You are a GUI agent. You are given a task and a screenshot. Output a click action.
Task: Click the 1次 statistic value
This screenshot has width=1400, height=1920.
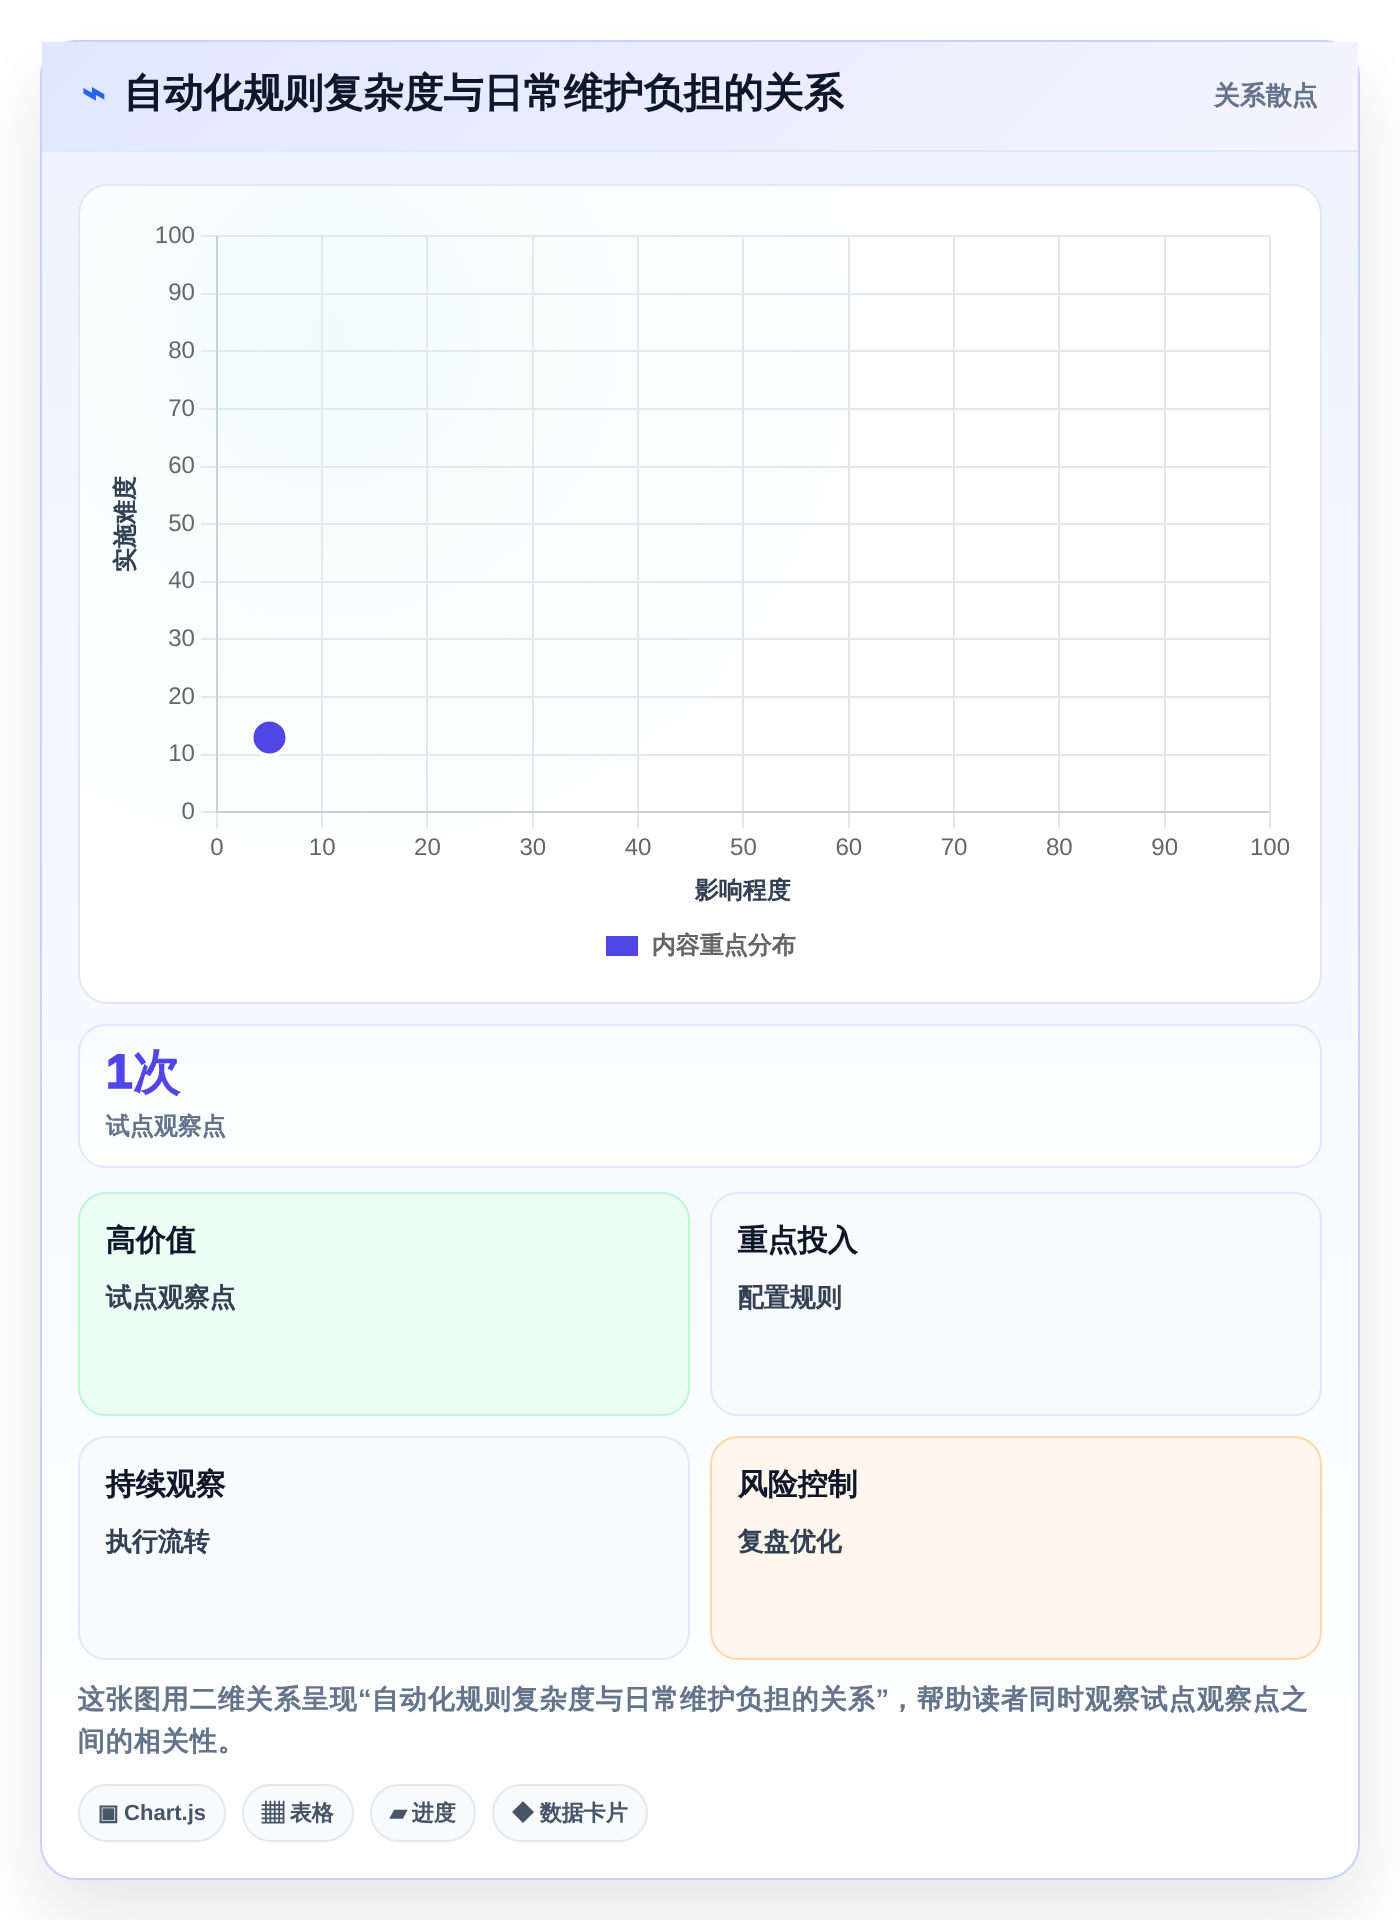tap(142, 1073)
